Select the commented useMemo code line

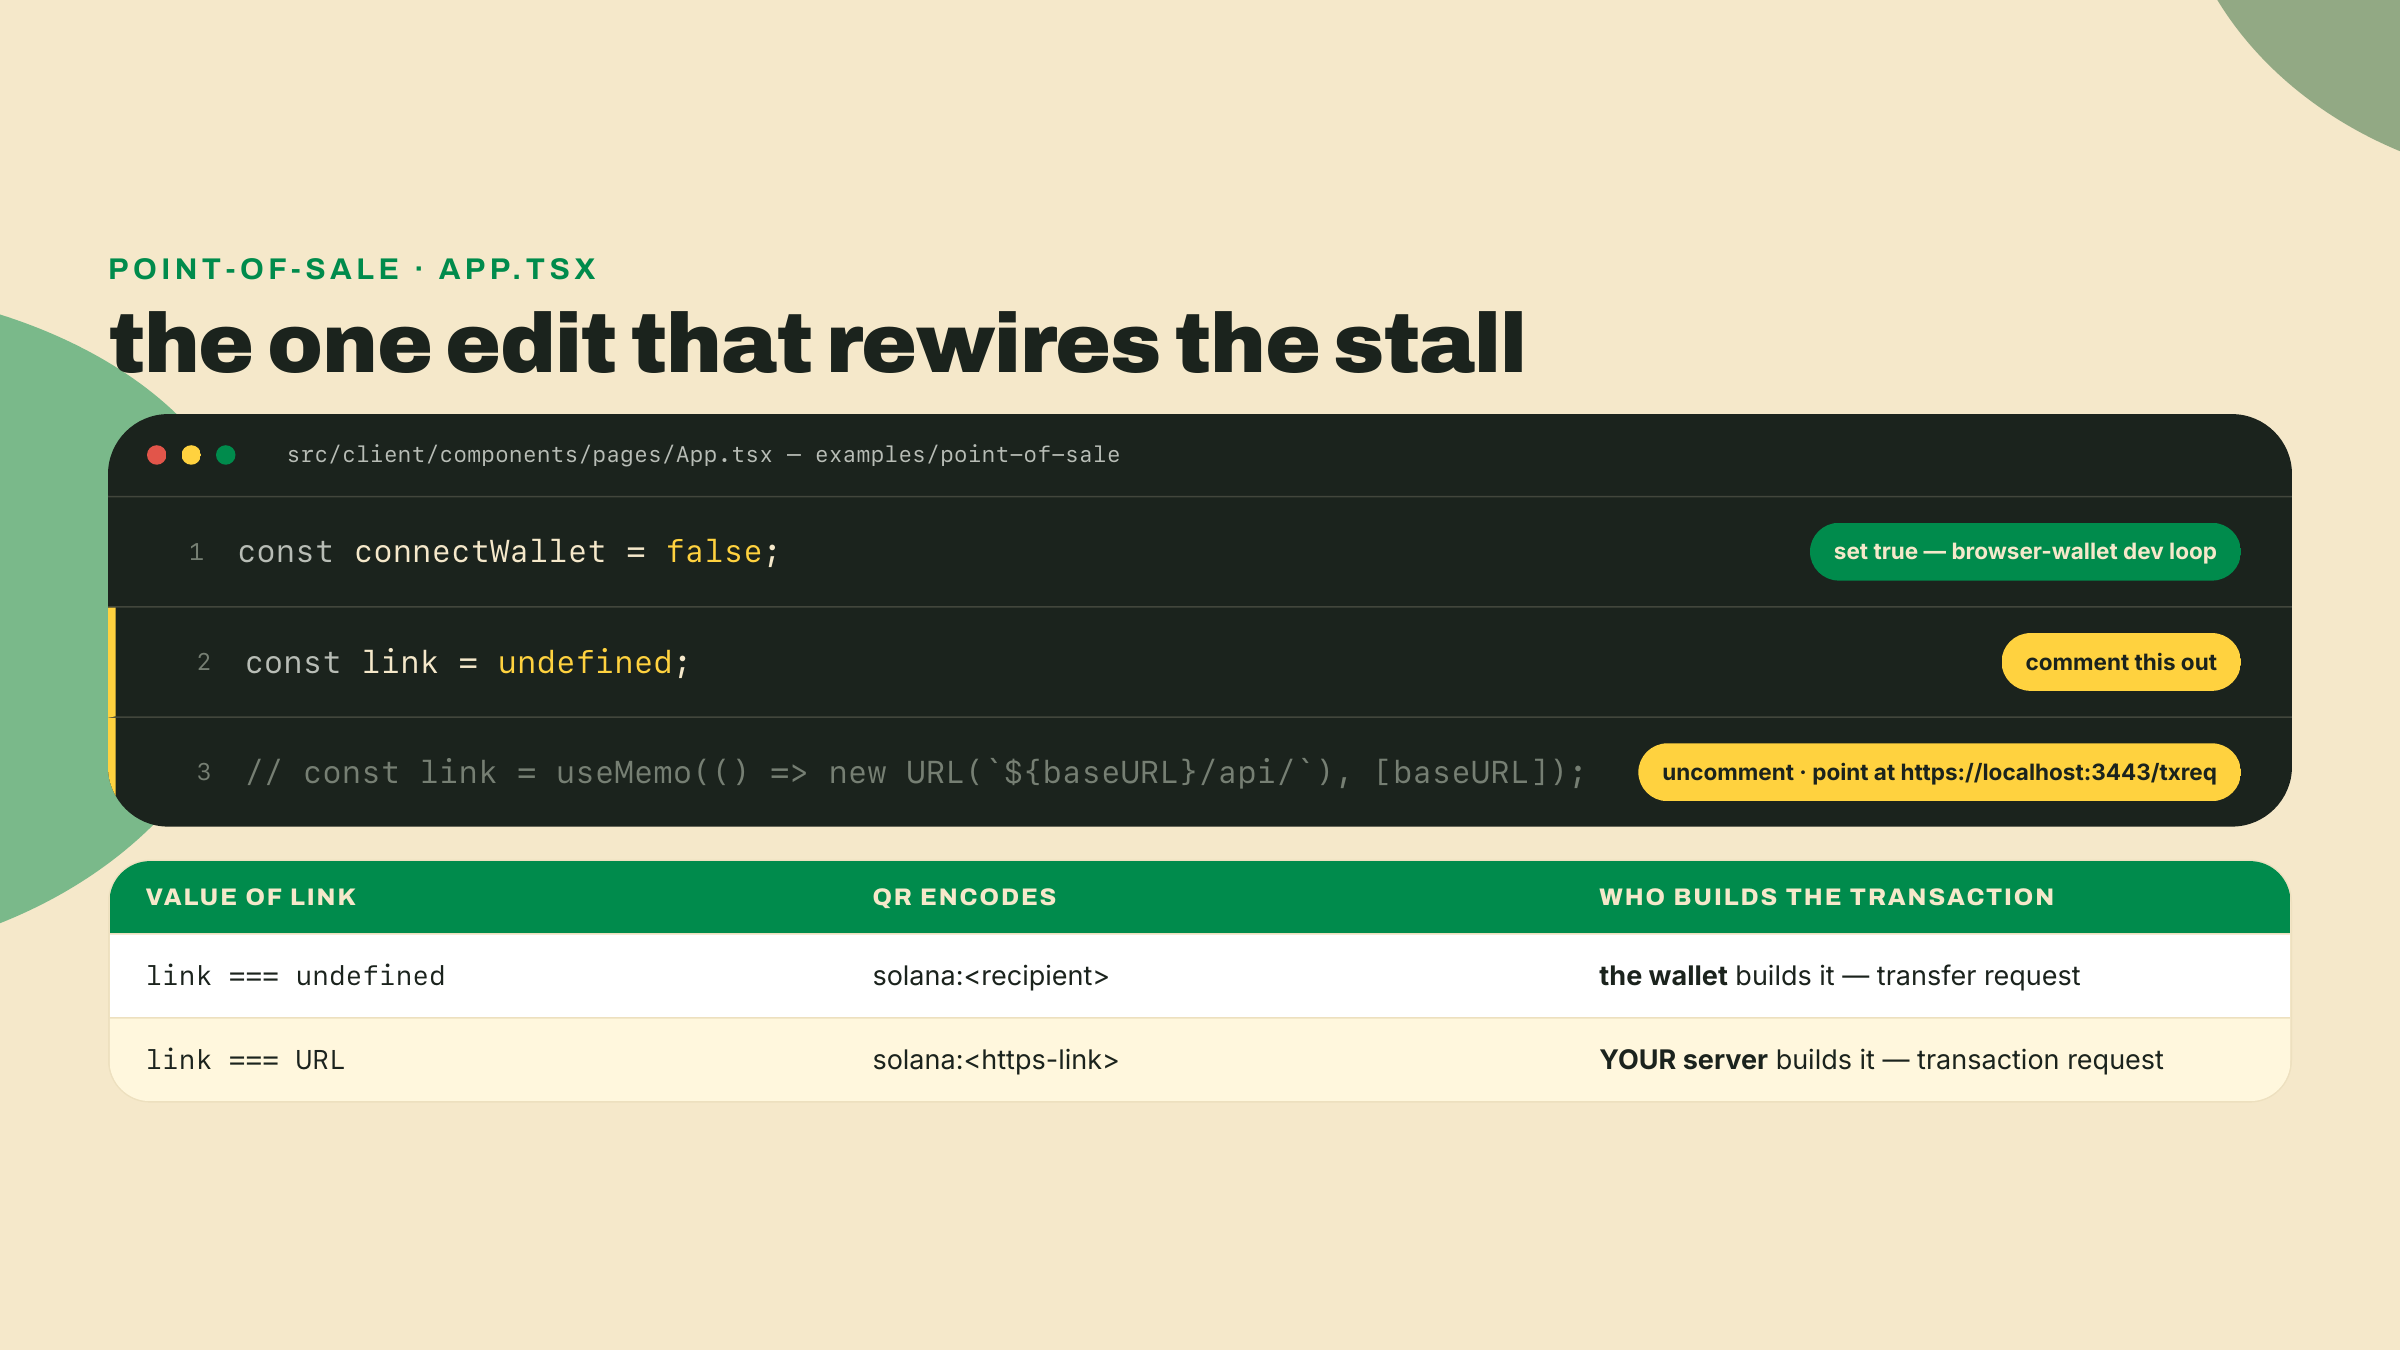pos(915,773)
